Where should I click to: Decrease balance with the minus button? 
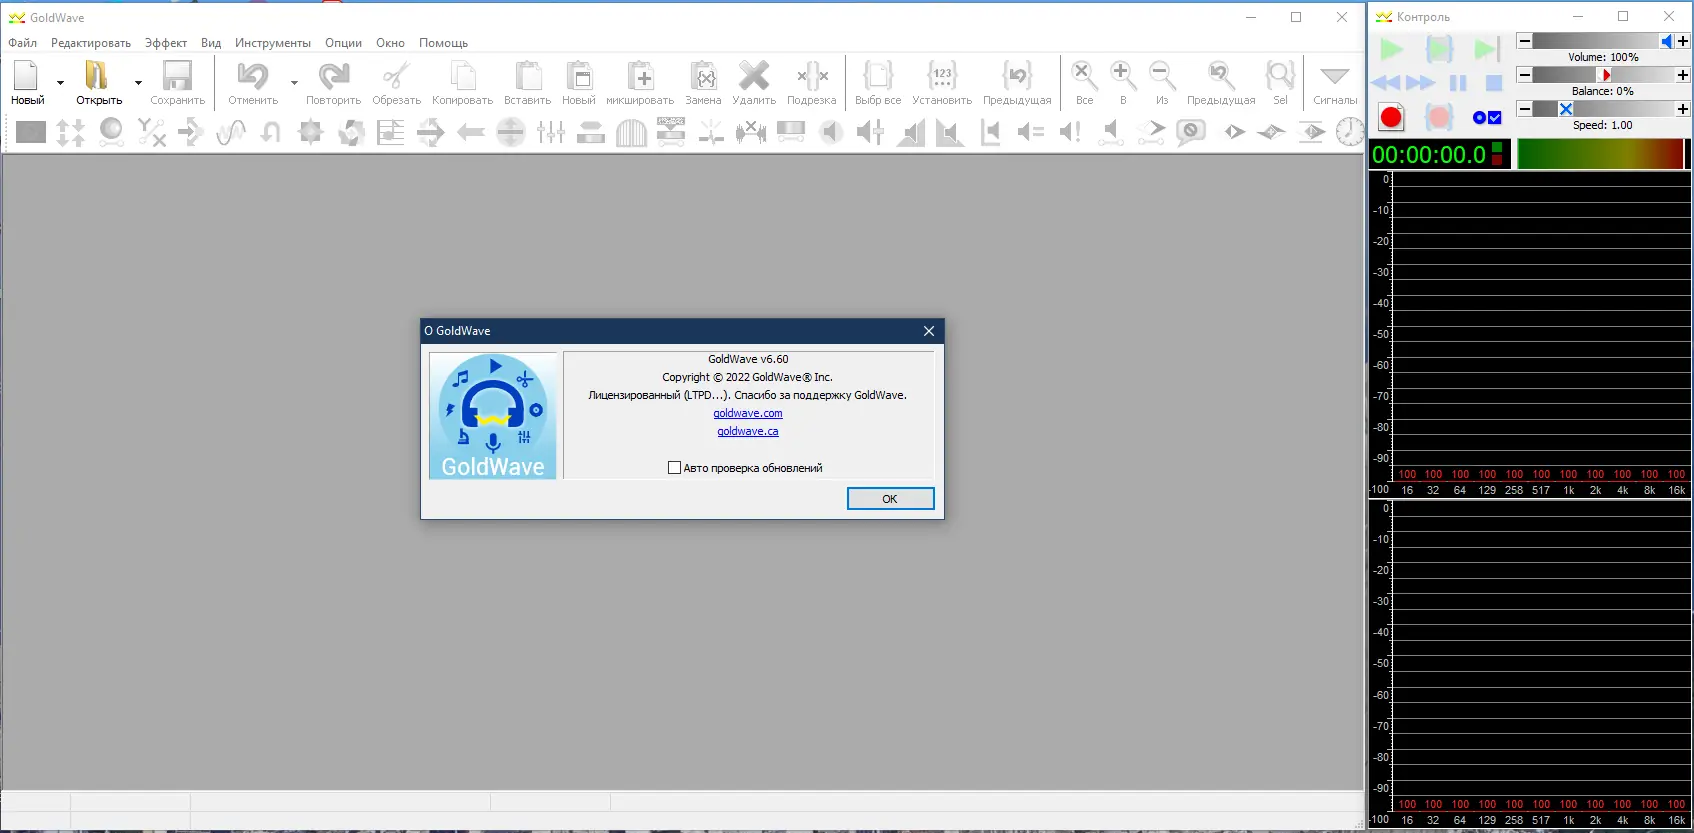click(1524, 75)
